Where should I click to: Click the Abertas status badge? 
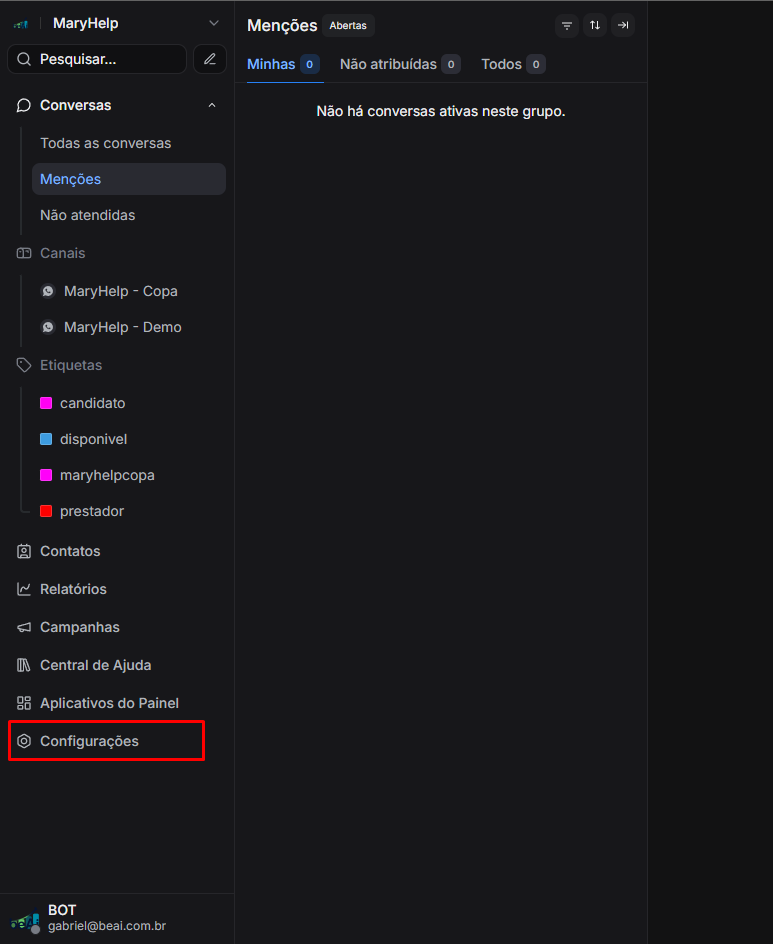point(348,26)
